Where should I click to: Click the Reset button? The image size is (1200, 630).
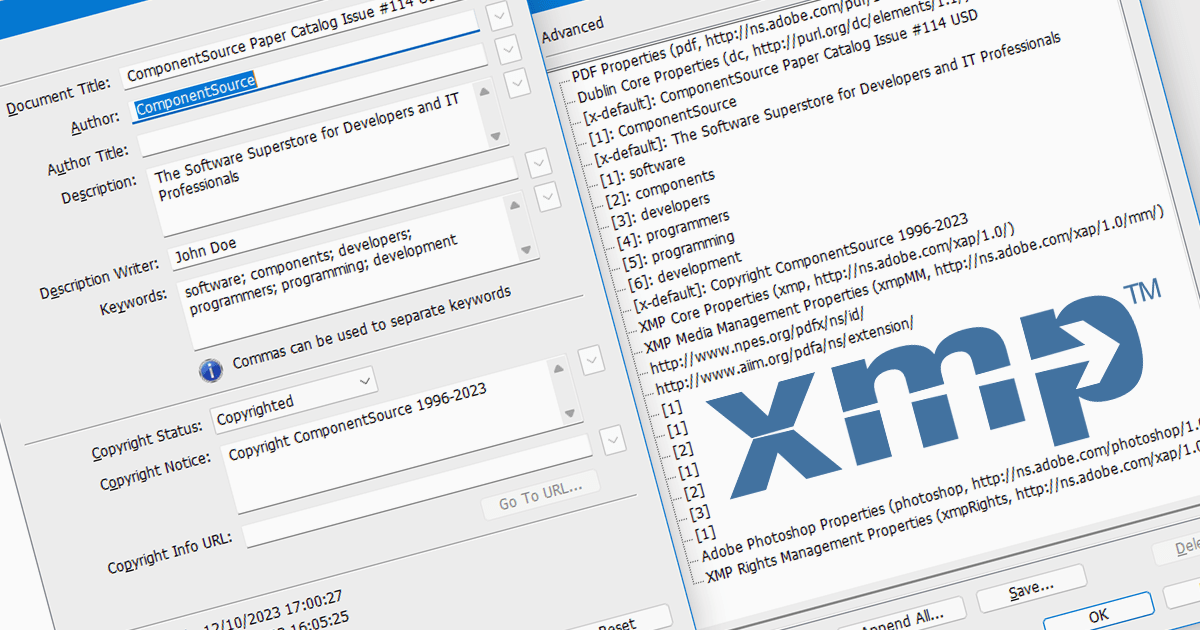tap(618, 625)
